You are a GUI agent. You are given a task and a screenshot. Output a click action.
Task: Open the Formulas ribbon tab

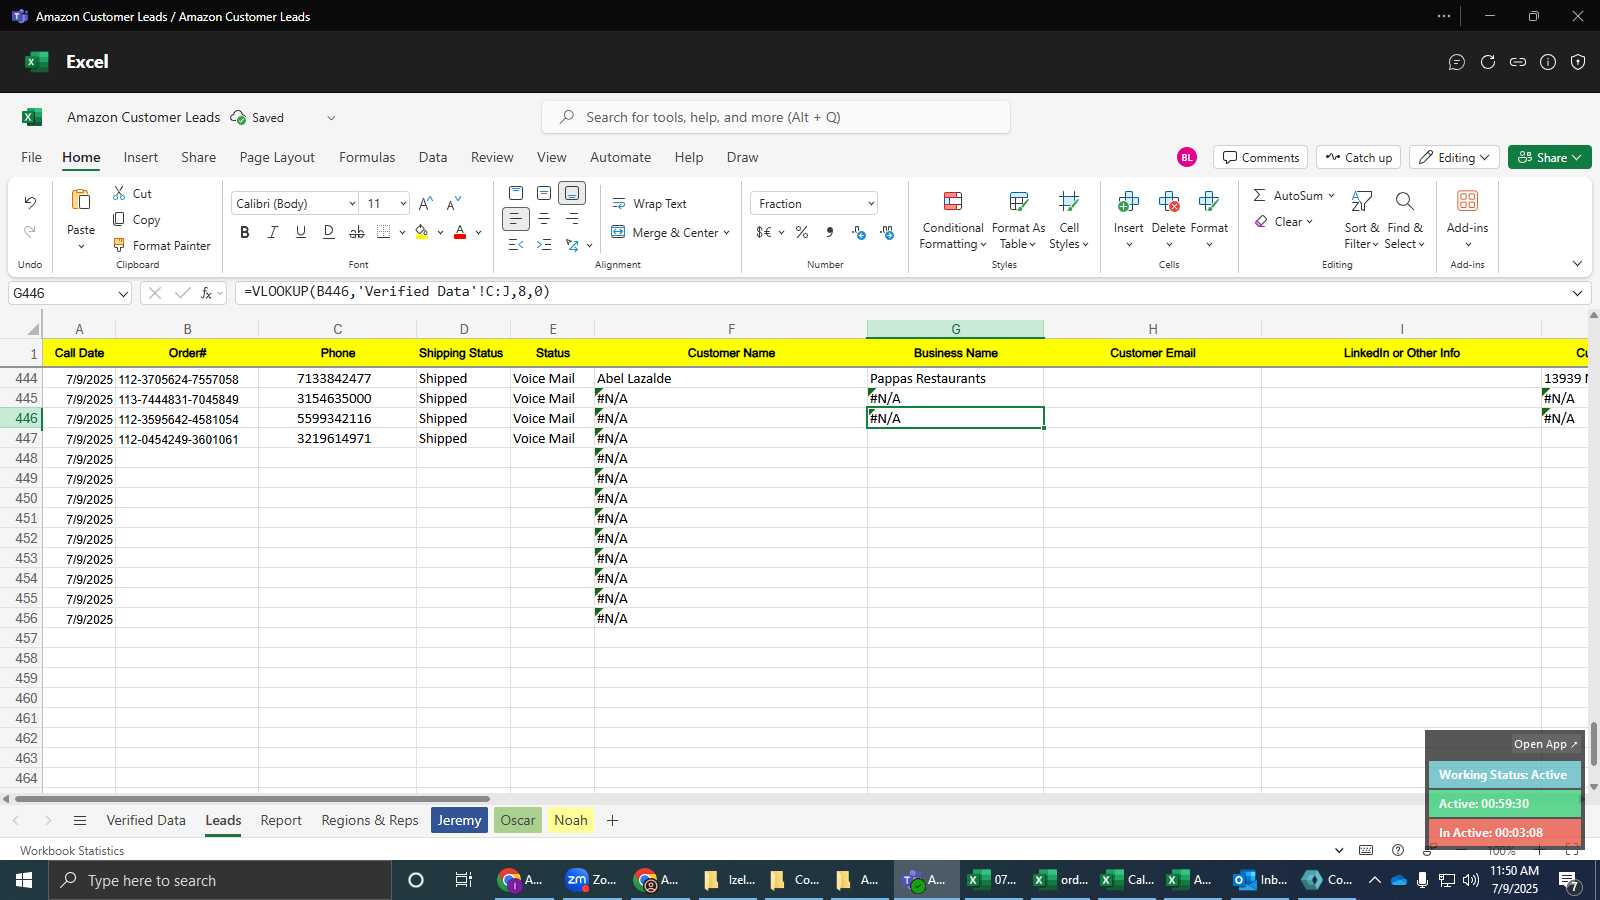(367, 157)
